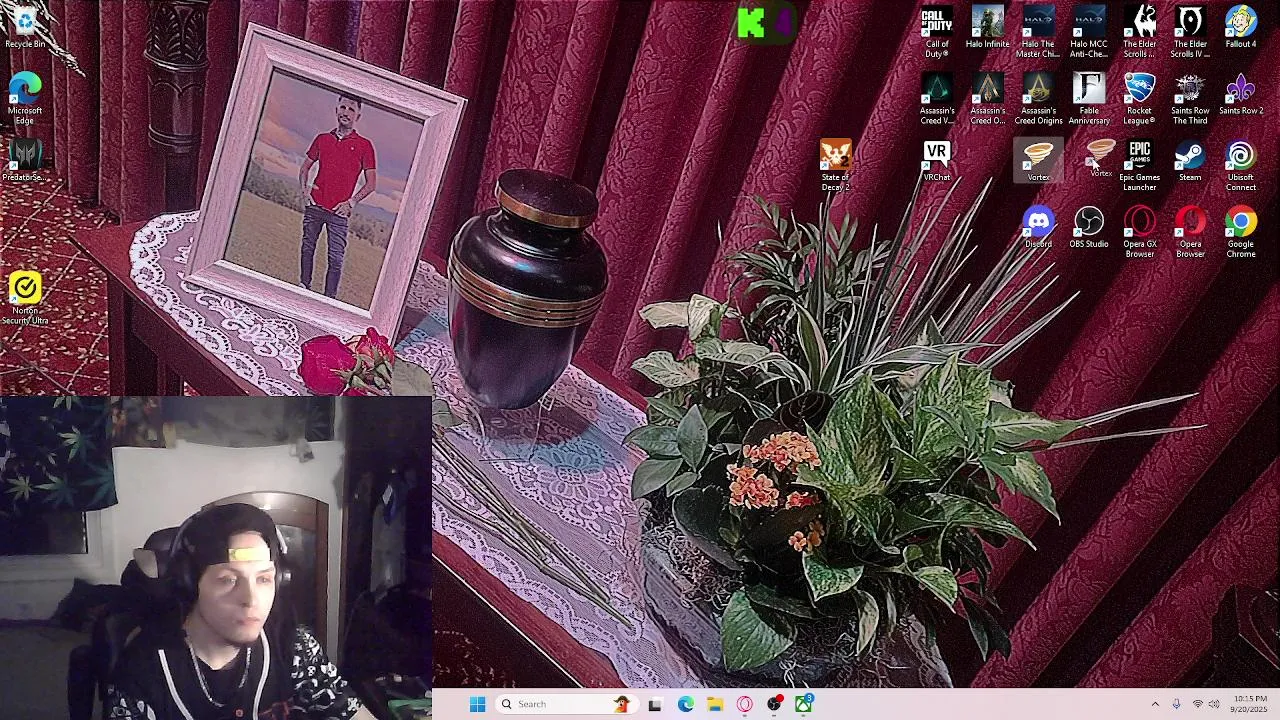Select the Saints Row The Third shortcut

click(x=1190, y=100)
